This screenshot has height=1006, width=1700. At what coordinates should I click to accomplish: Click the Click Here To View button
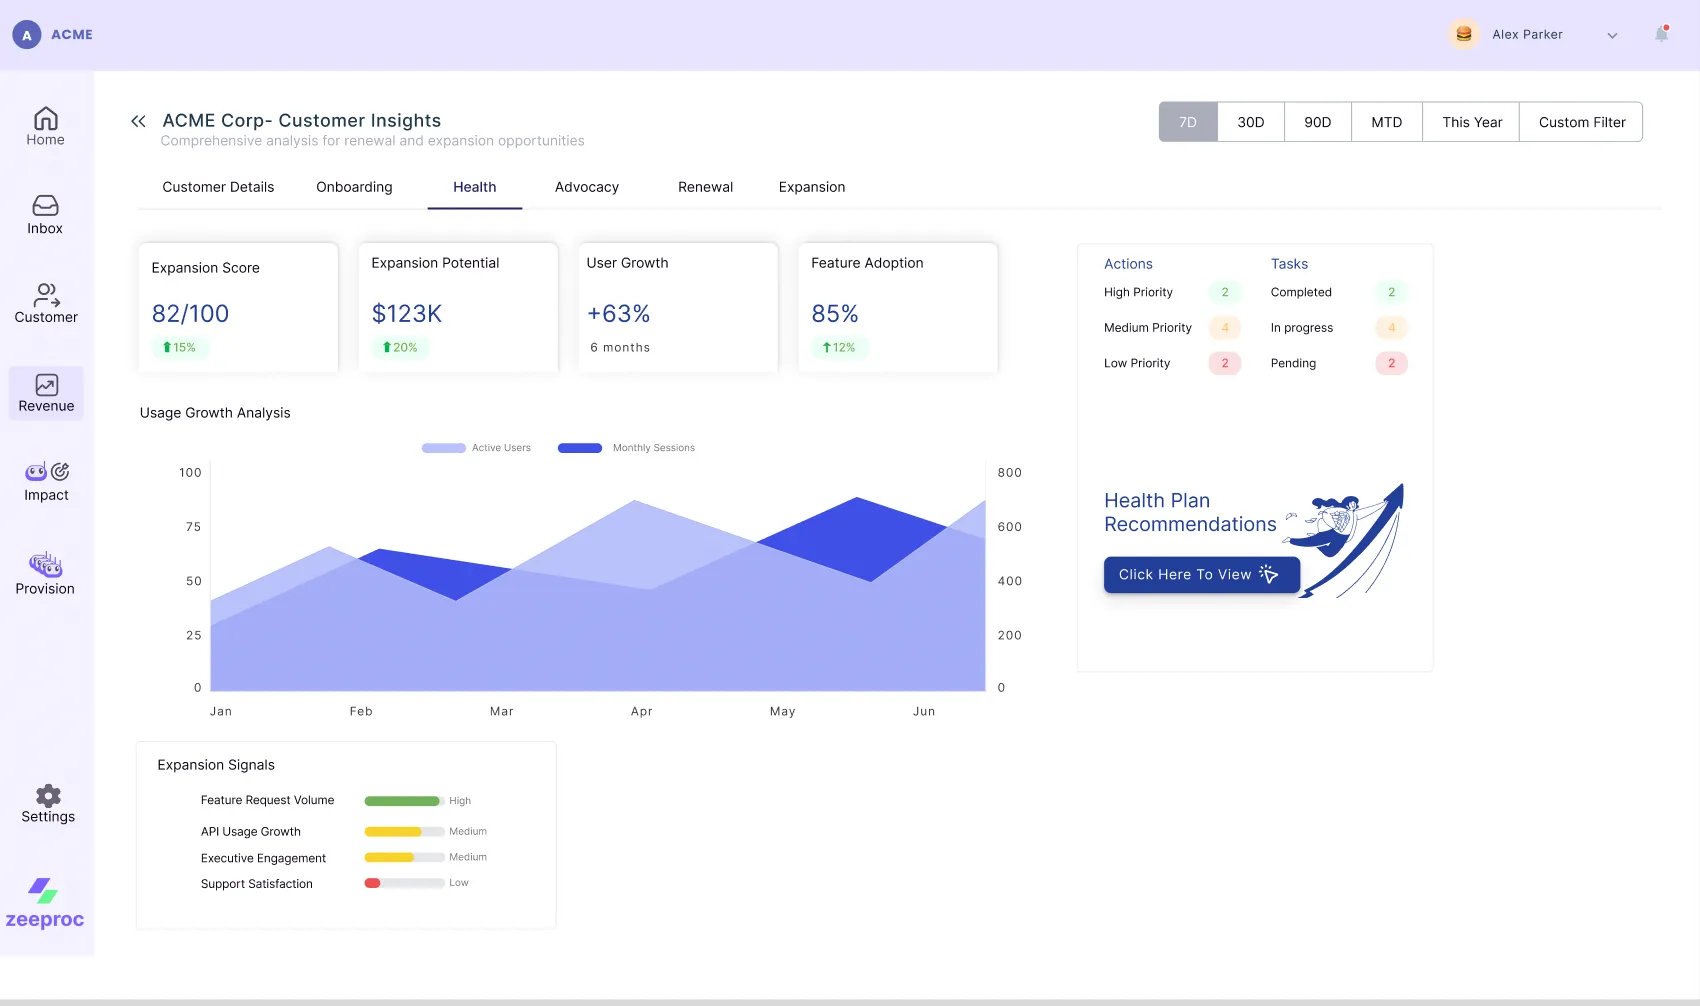tap(1201, 575)
